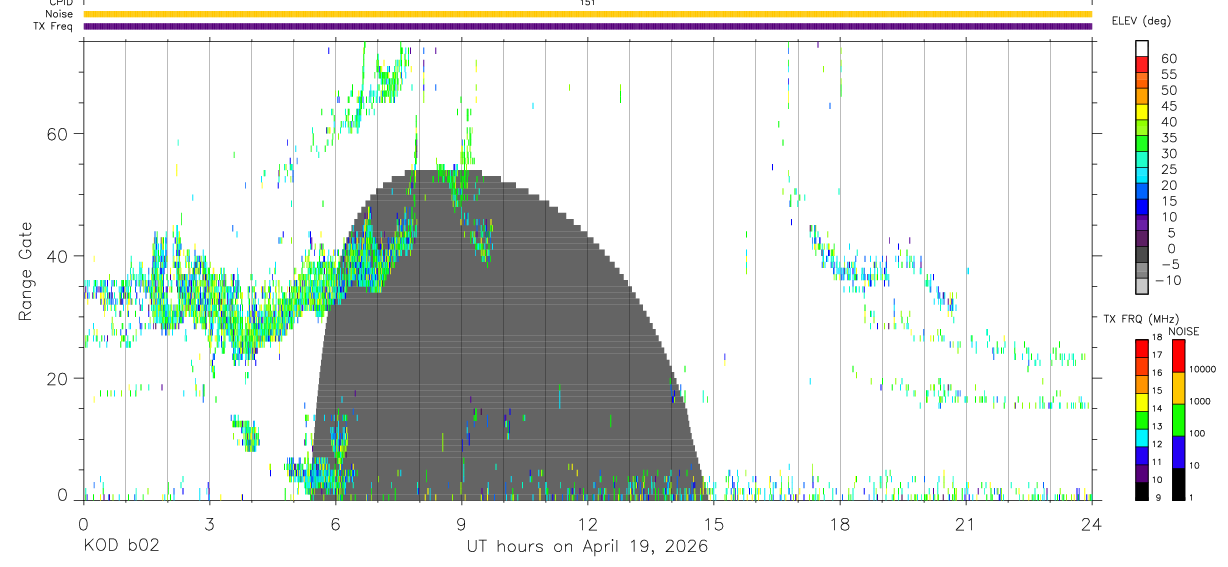Click the 'KOD b02' radar beam label
This screenshot has height=567, width=1228.
coord(121,547)
